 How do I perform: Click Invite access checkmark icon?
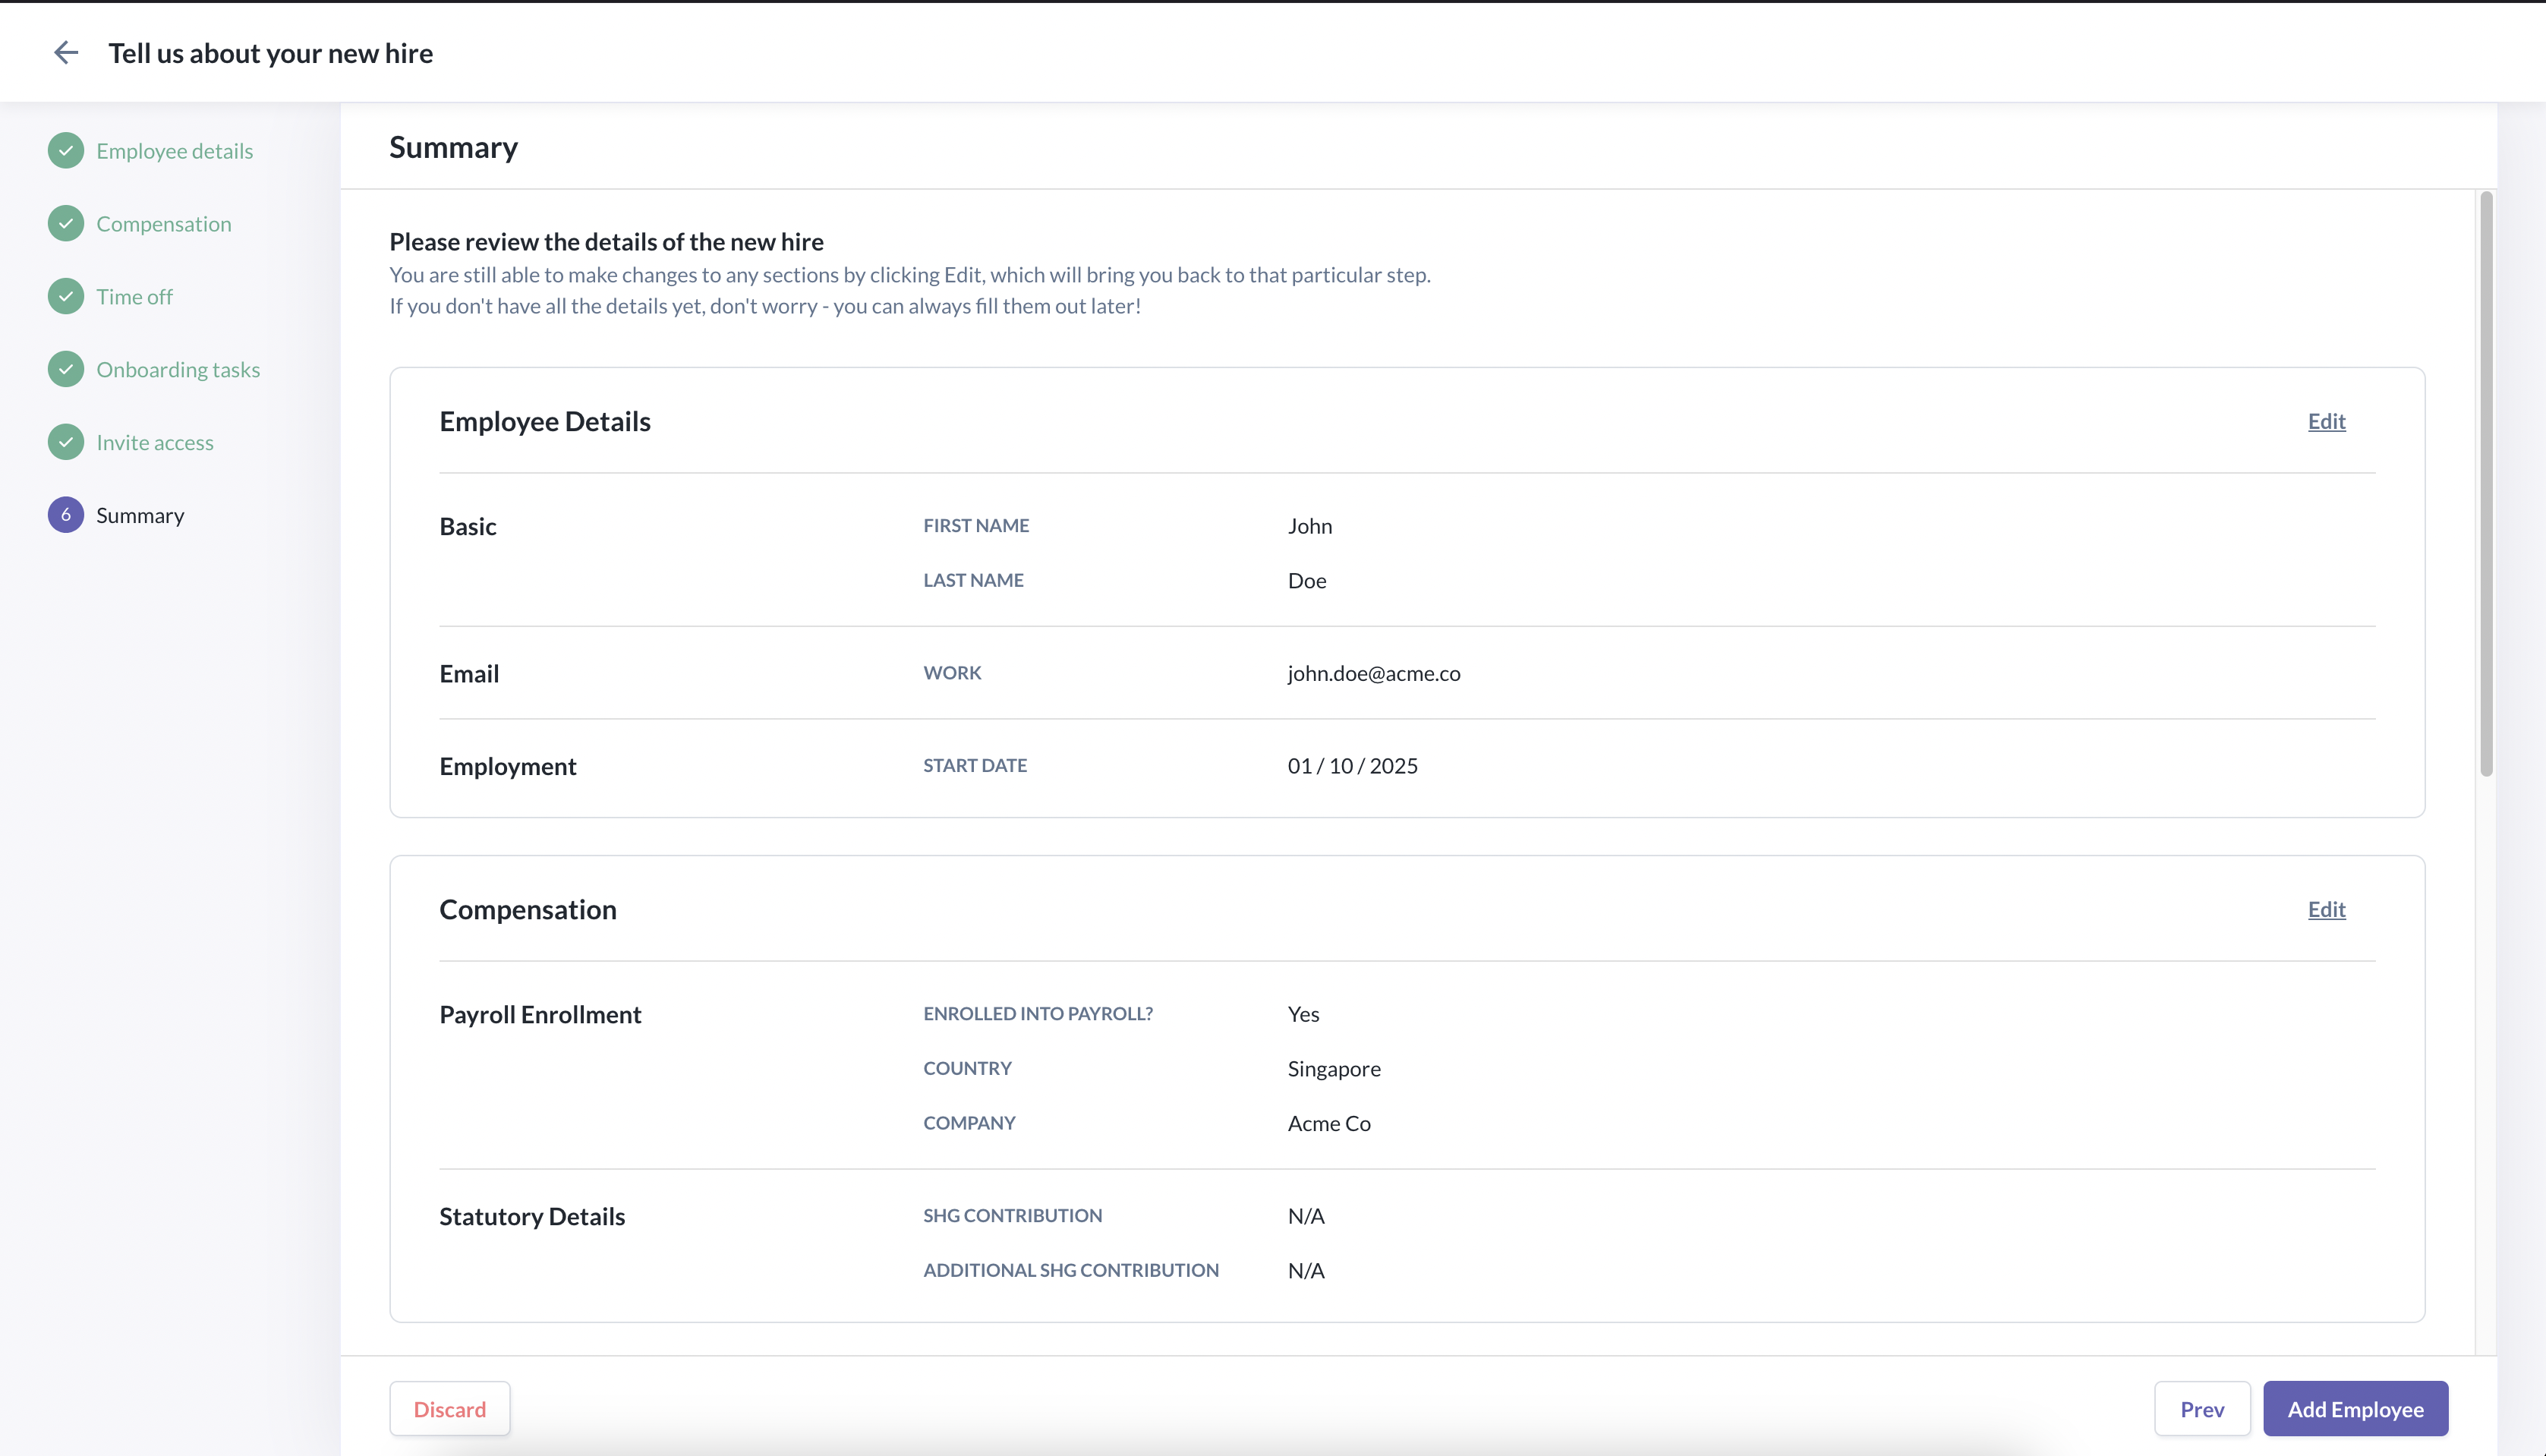click(66, 442)
